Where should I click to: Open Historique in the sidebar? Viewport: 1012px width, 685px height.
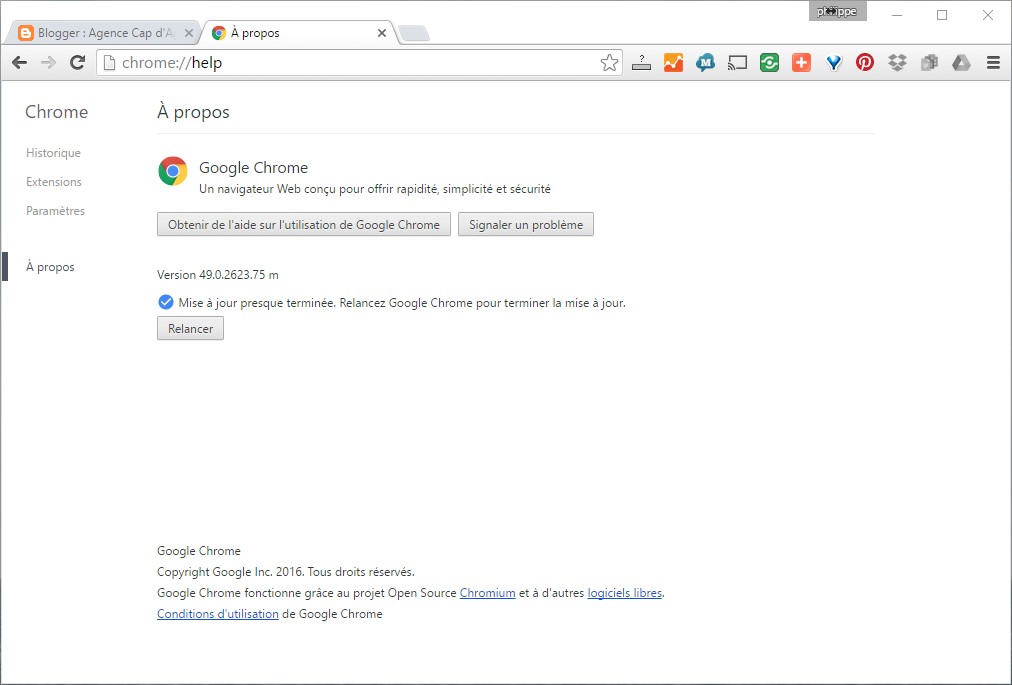[x=53, y=153]
